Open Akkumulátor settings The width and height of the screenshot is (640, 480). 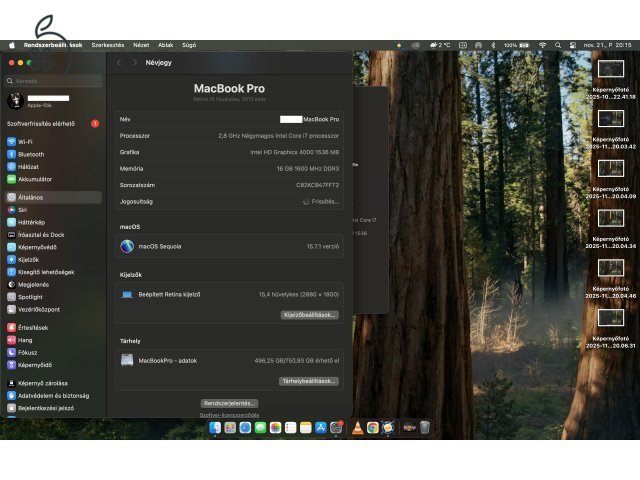click(29, 179)
